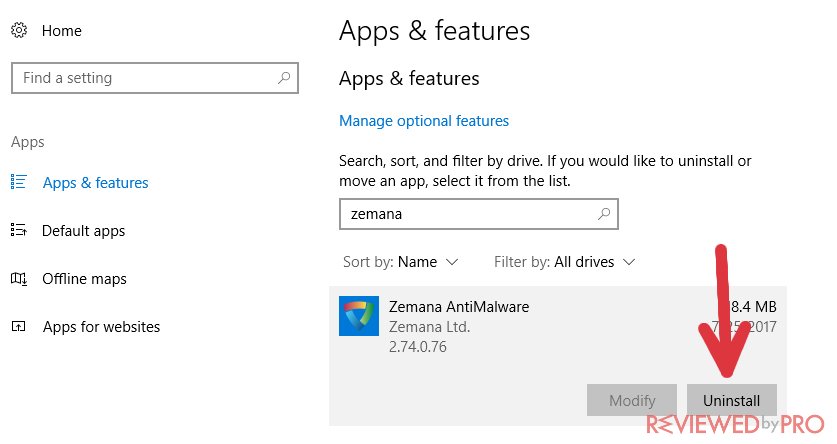Click magnifier icon in Find a setting box
The width and height of the screenshot is (837, 444).
tap(284, 78)
